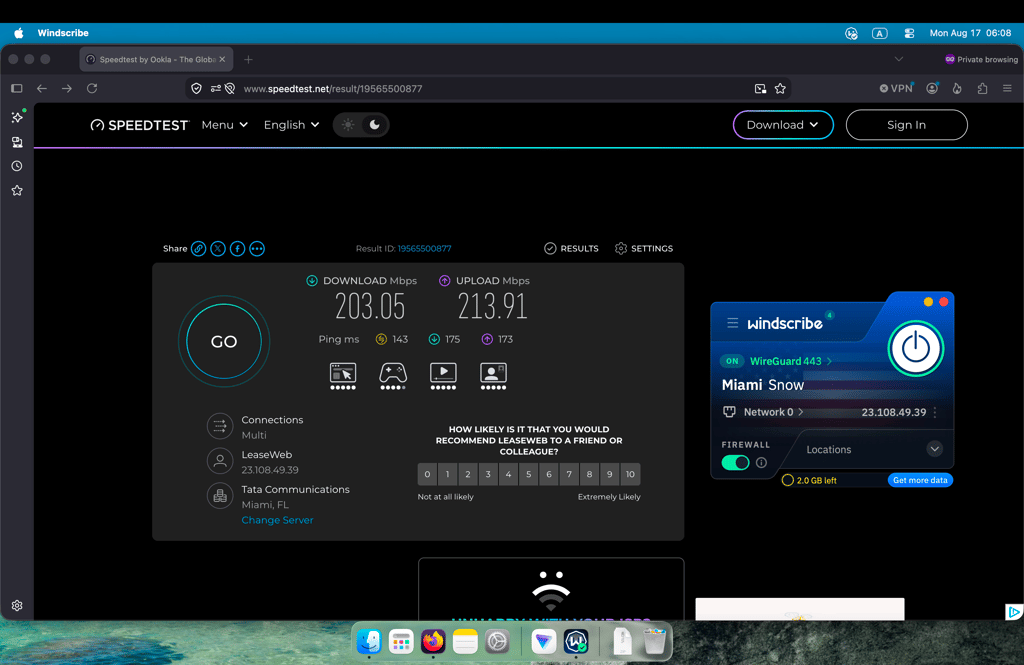
Task: Open list all tabs chevron
Action: click(899, 59)
